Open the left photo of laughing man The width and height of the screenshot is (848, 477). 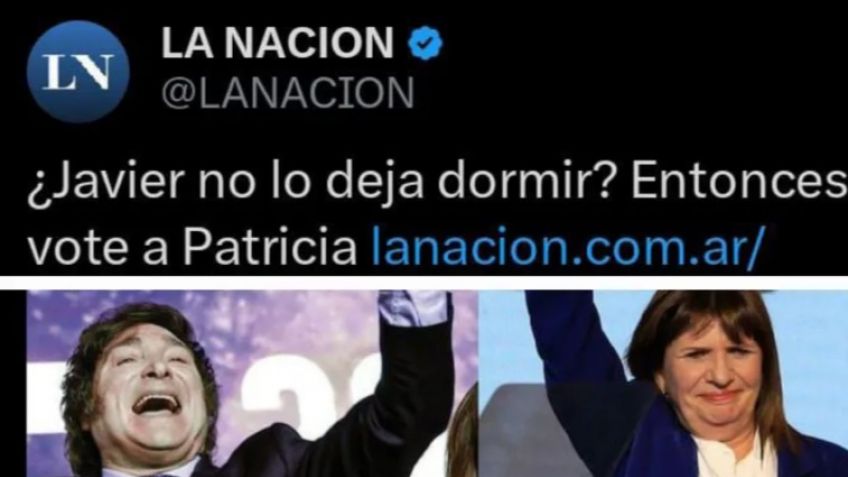[x=251, y=383]
